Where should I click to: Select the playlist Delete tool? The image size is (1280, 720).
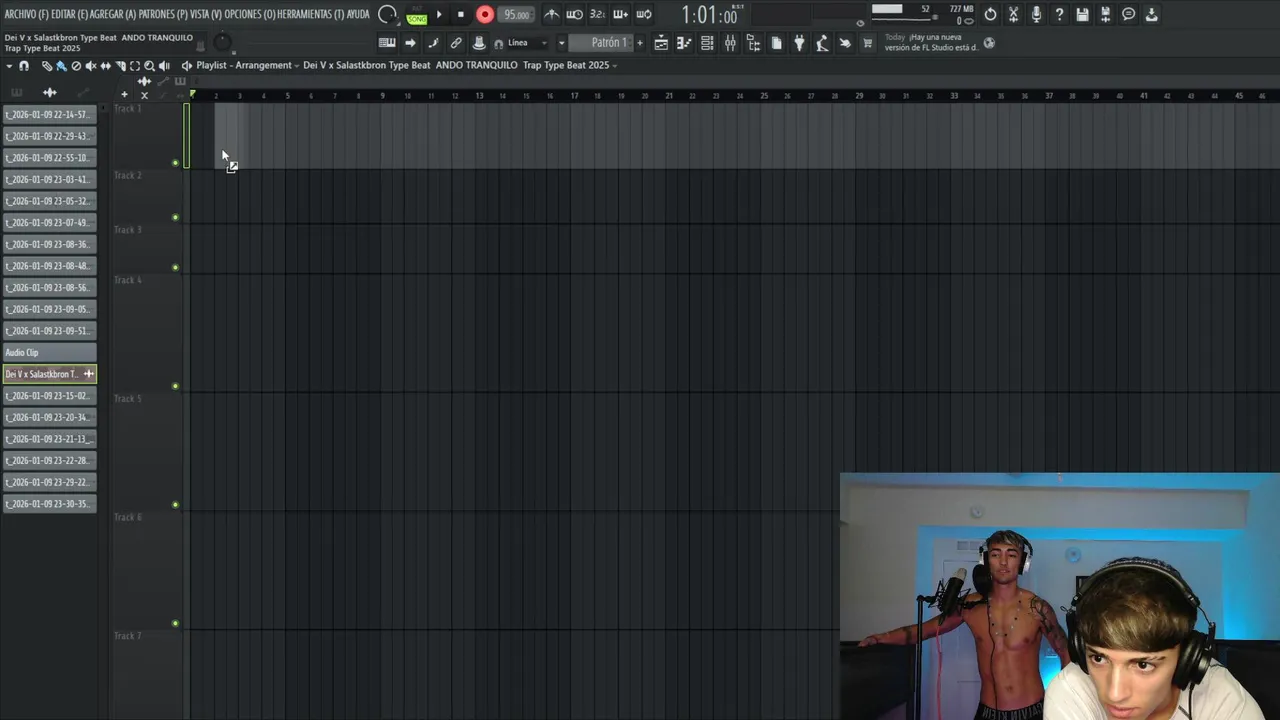pyautogui.click(x=76, y=66)
